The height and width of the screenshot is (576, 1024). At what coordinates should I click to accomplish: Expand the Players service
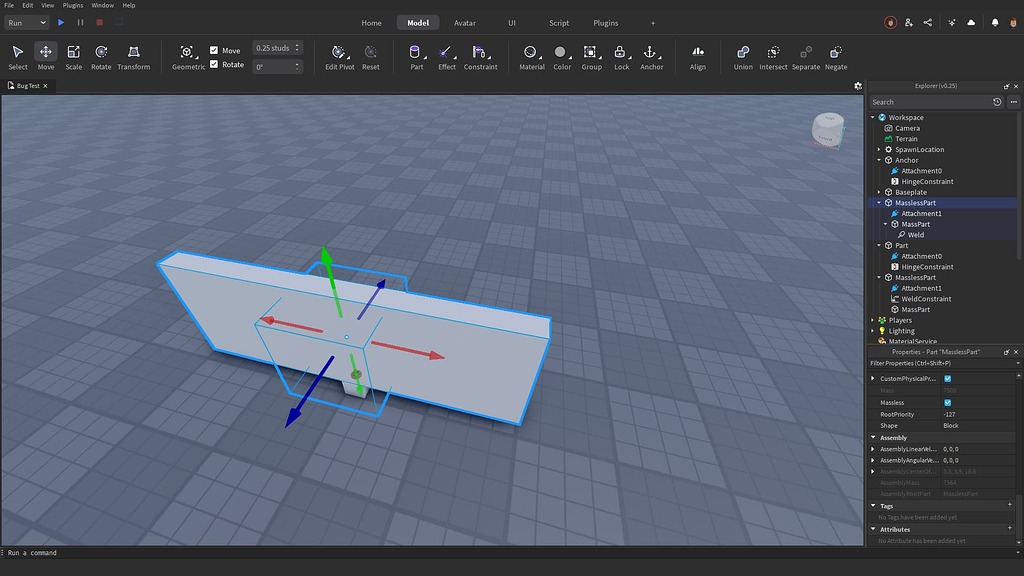(x=873, y=320)
